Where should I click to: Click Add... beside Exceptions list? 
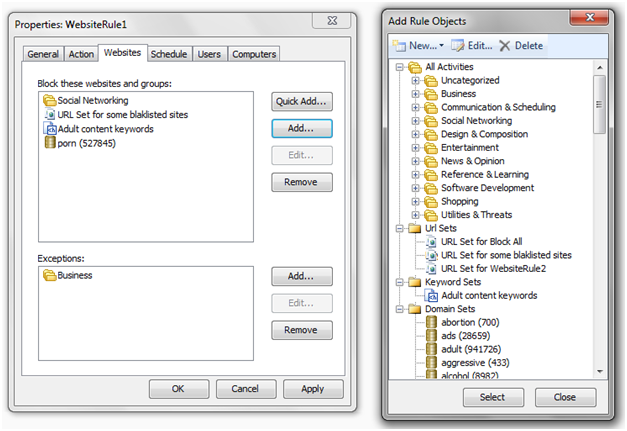click(x=302, y=276)
